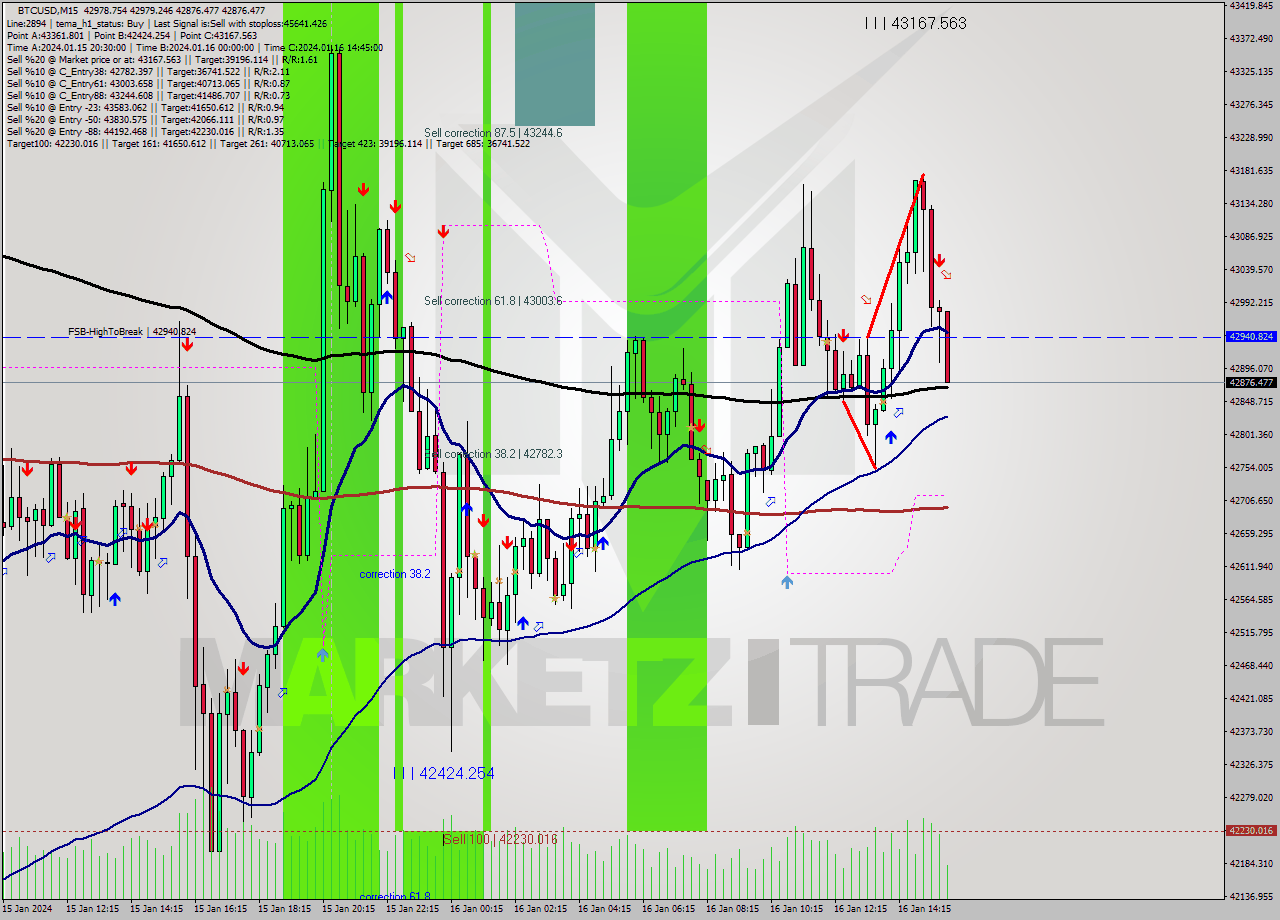Image resolution: width=1280 pixels, height=920 pixels.
Task: Click the blue 'correction 61.8' label at bottom
Action: click(x=395, y=897)
